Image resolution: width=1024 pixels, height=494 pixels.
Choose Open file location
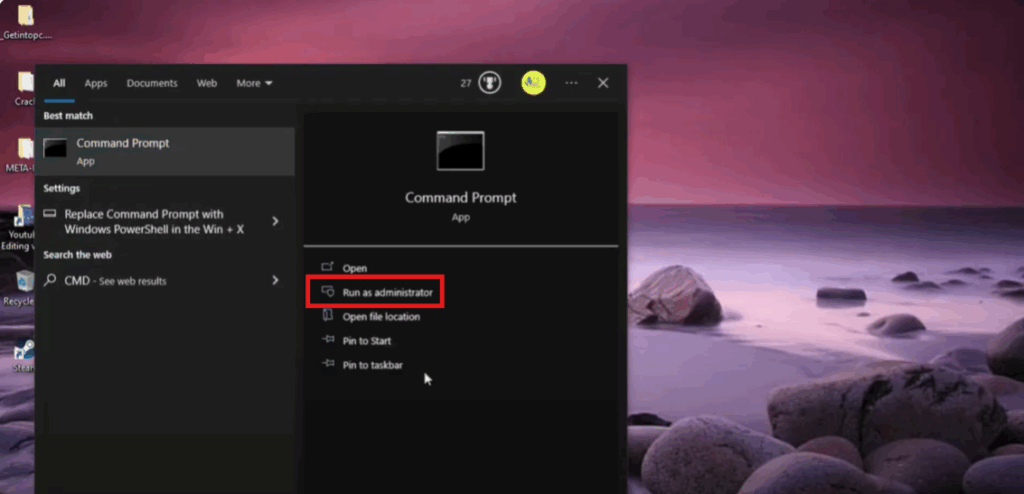(381, 317)
